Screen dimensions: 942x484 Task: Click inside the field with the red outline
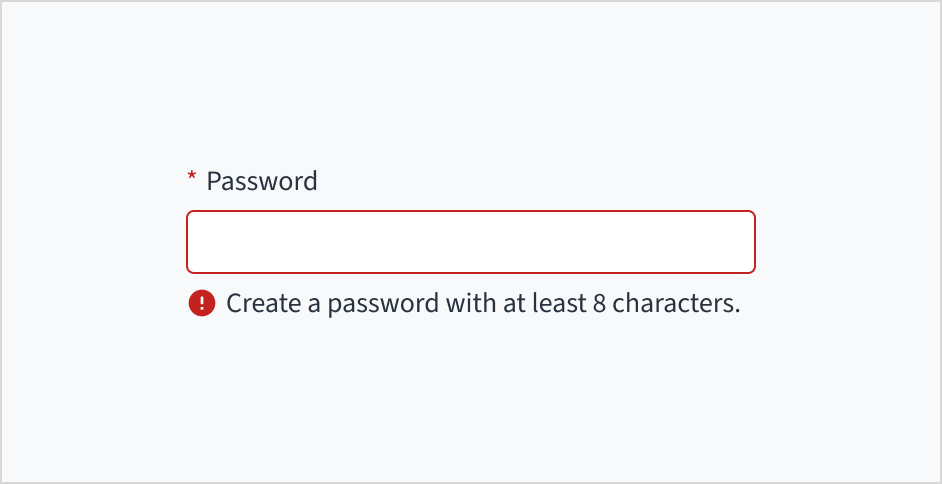tap(470, 242)
